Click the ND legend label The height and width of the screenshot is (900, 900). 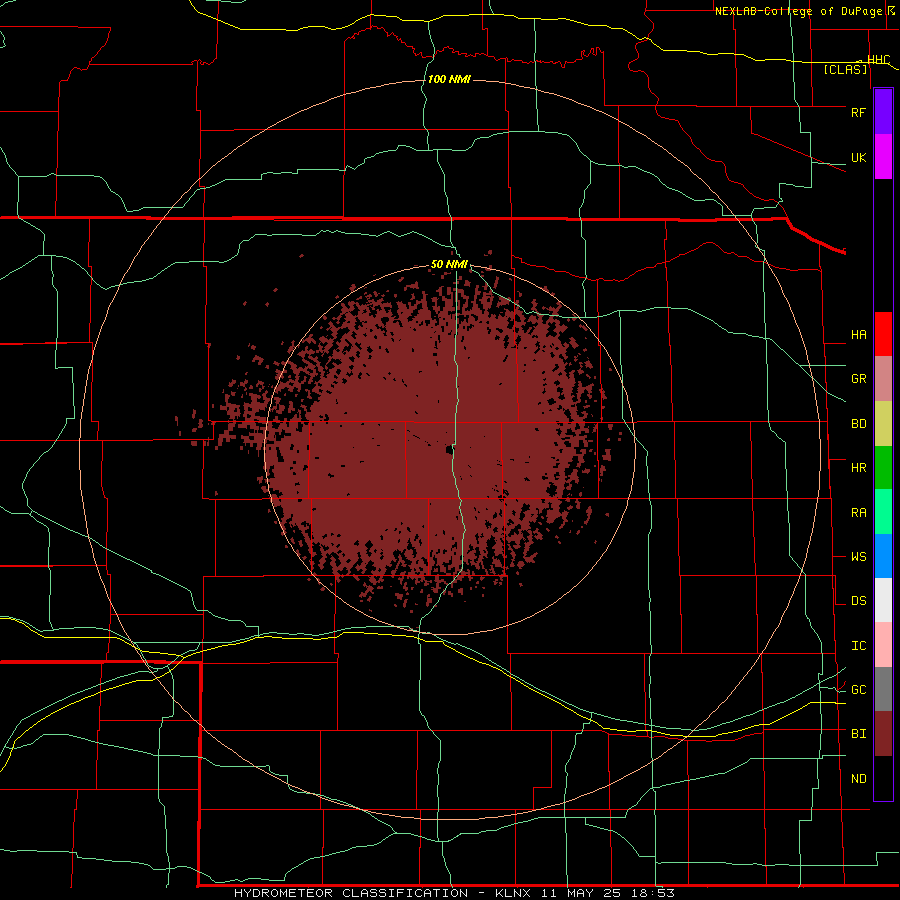(858, 778)
